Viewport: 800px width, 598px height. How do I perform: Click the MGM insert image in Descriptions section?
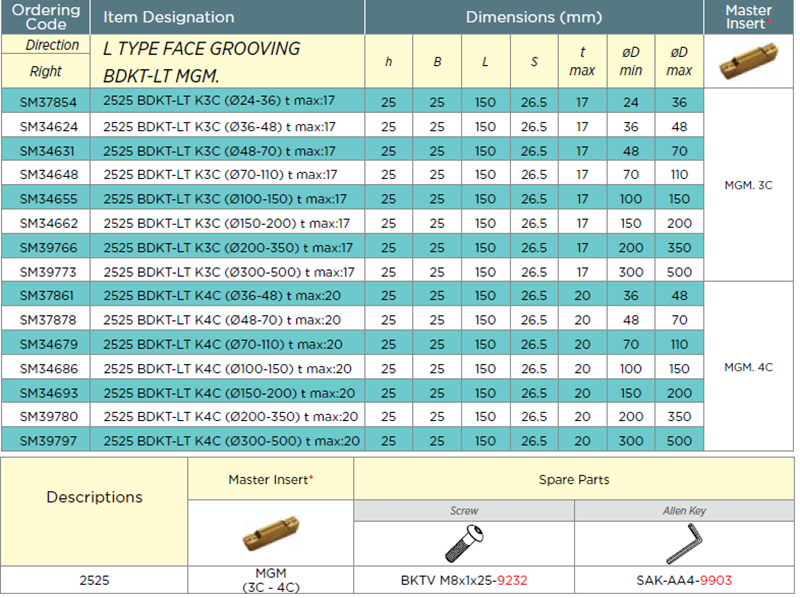pyautogui.click(x=270, y=533)
